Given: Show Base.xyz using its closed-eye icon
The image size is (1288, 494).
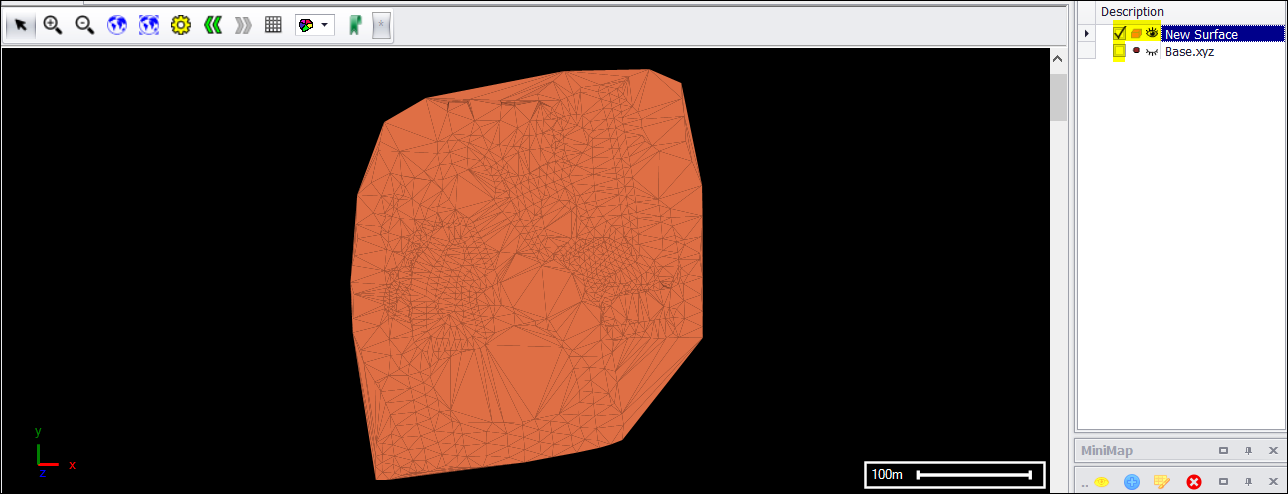Looking at the screenshot, I should click(x=1152, y=51).
